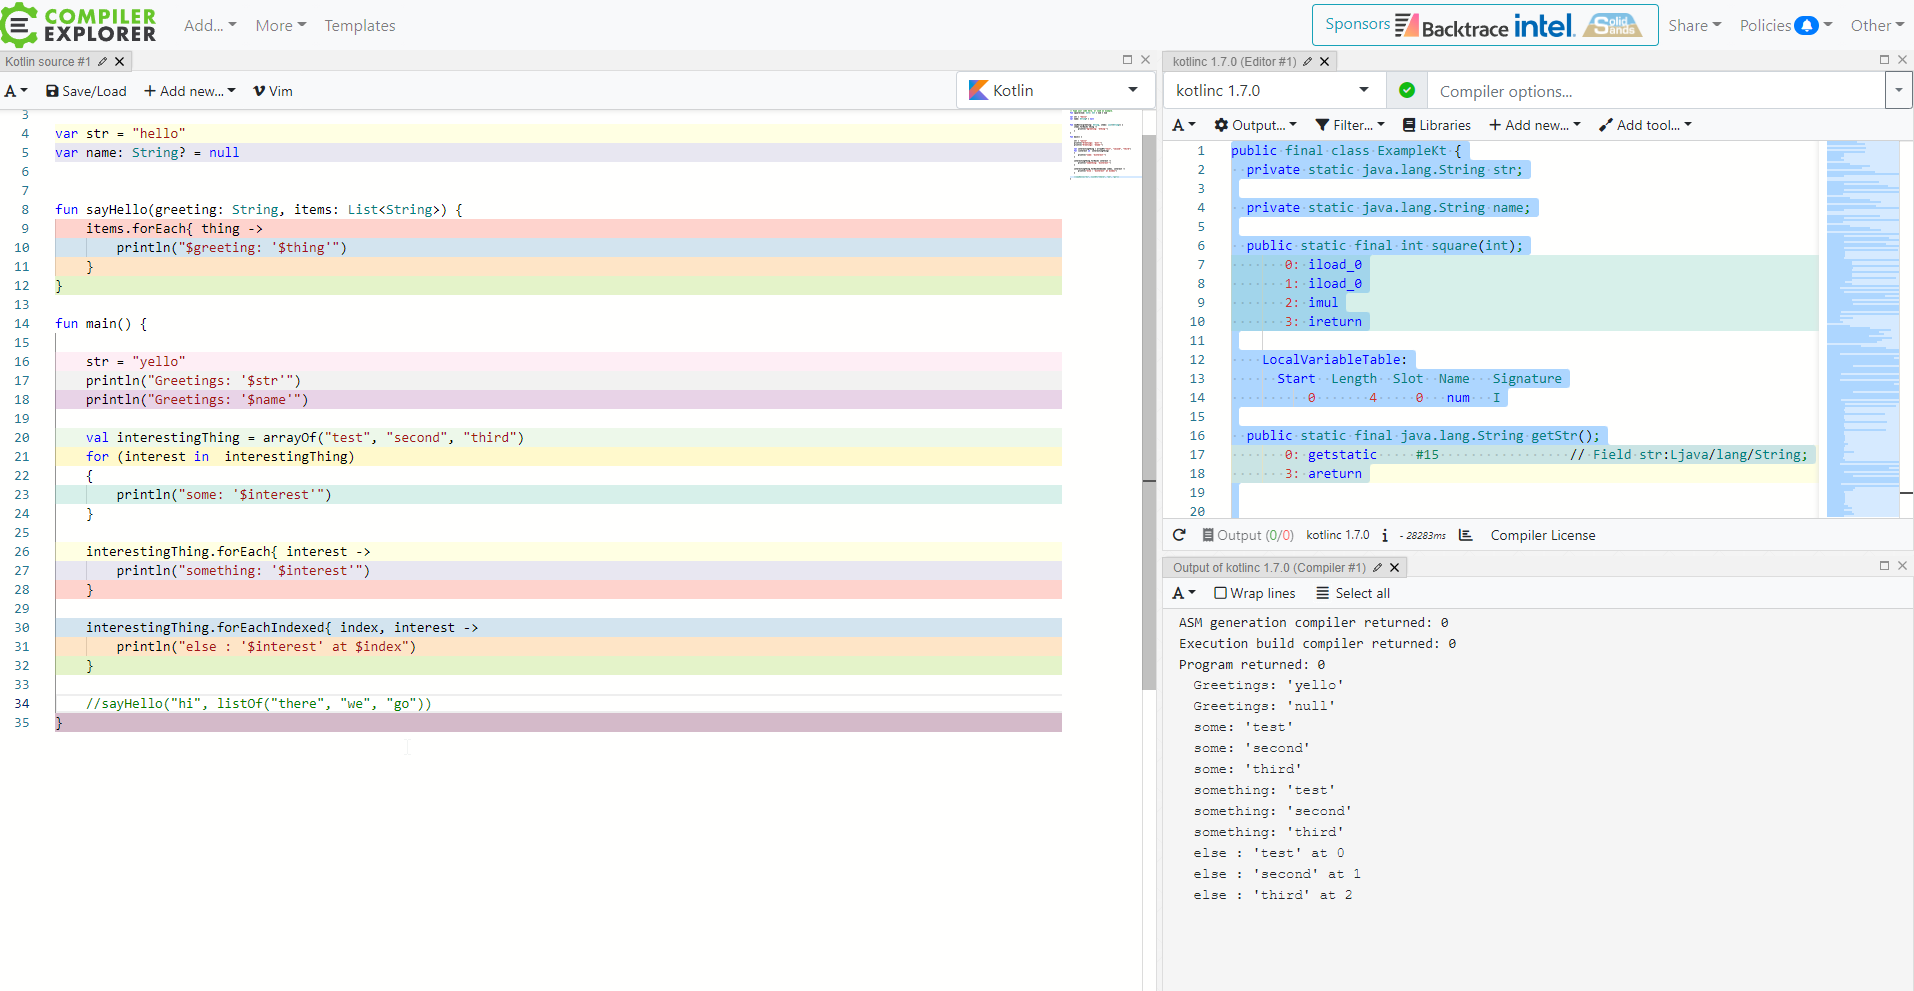Open the Kotlin language selector
Image resolution: width=1914 pixels, height=991 pixels.
point(1053,90)
